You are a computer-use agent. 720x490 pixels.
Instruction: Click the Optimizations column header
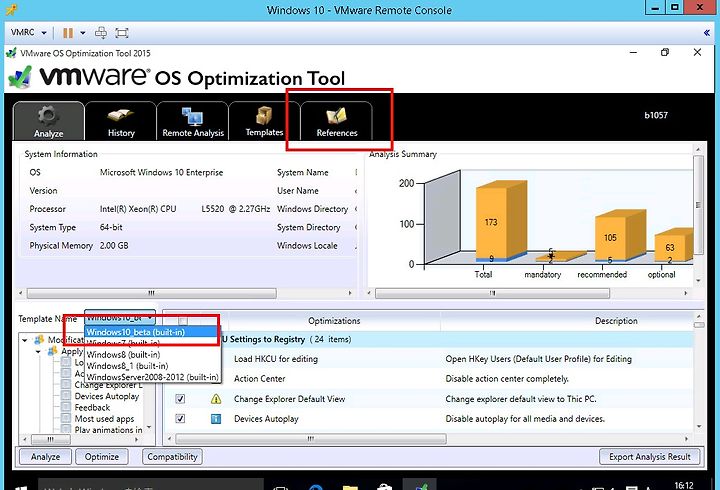334,321
